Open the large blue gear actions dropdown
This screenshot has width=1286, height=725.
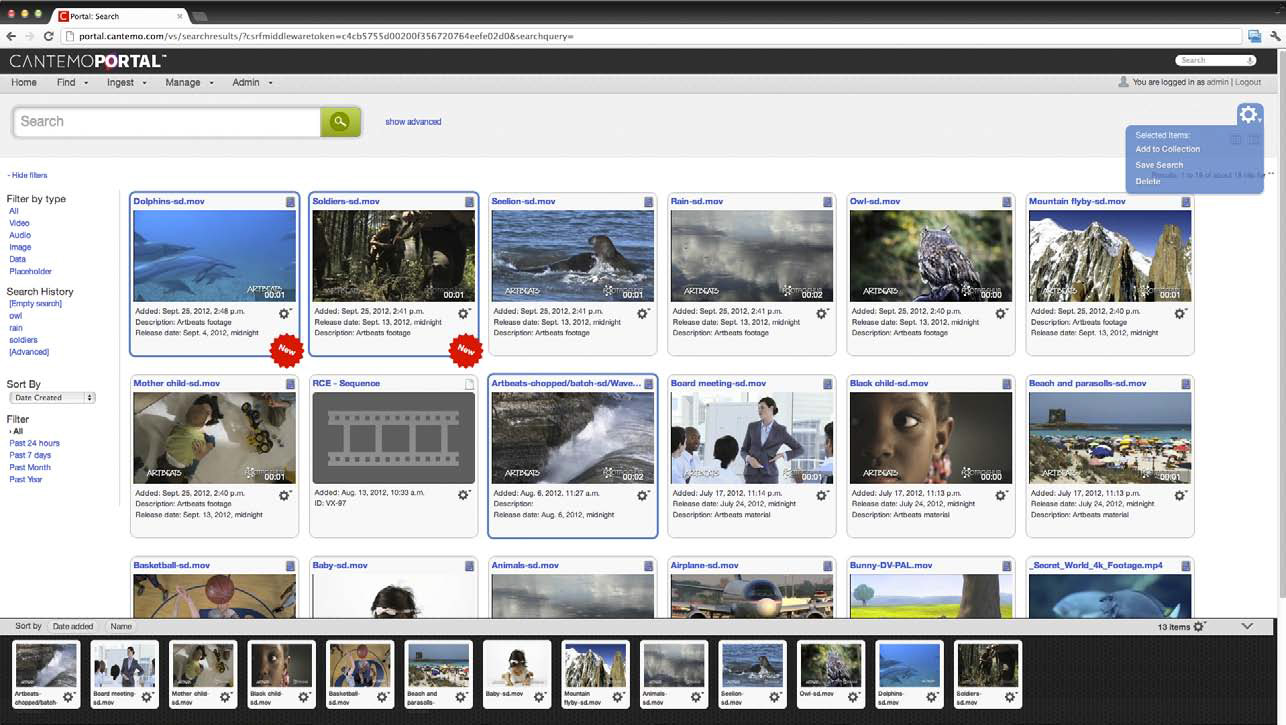point(1250,115)
